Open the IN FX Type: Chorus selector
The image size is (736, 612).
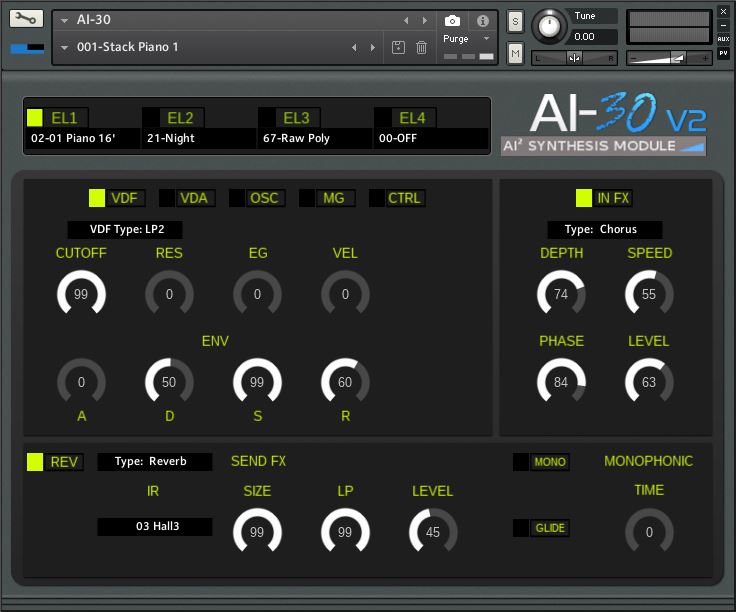(605, 230)
